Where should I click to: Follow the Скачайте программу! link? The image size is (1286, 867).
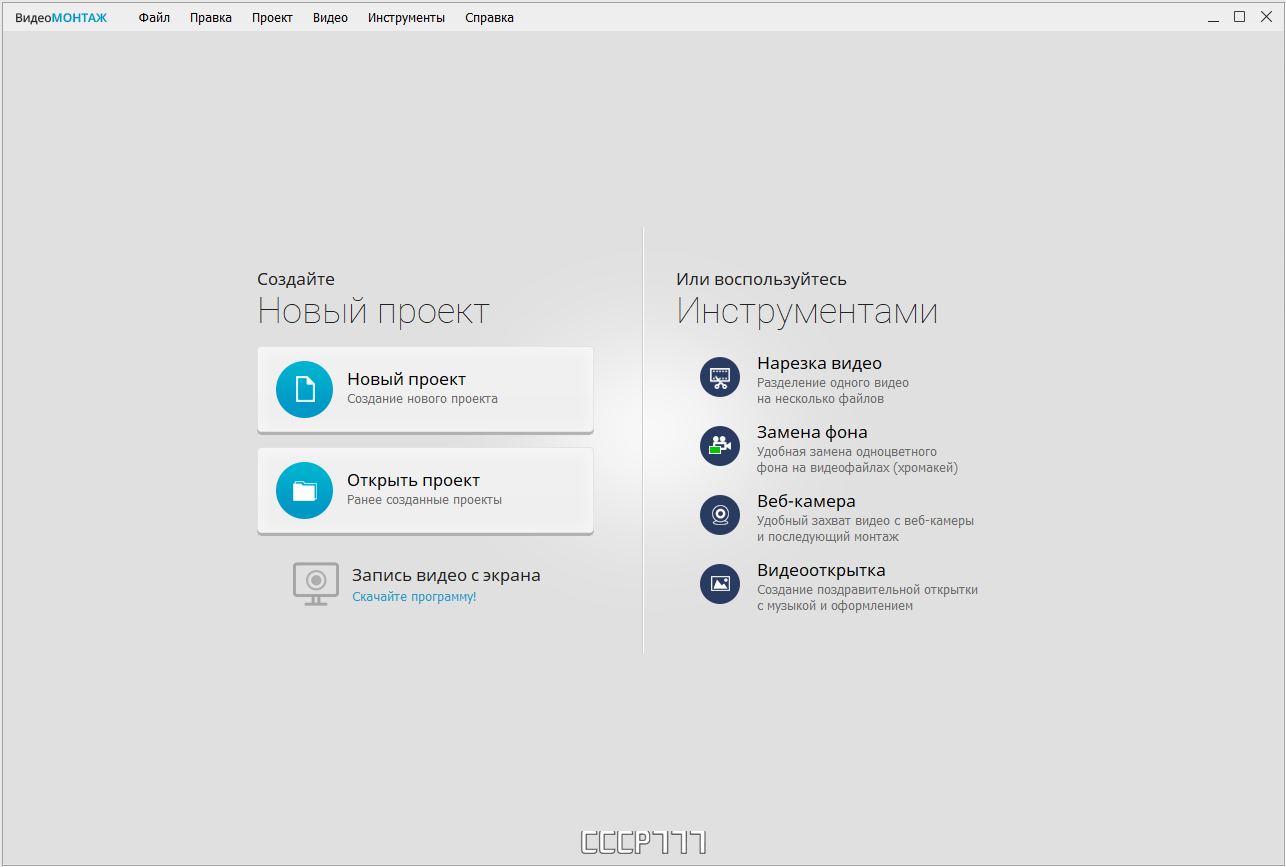(414, 597)
